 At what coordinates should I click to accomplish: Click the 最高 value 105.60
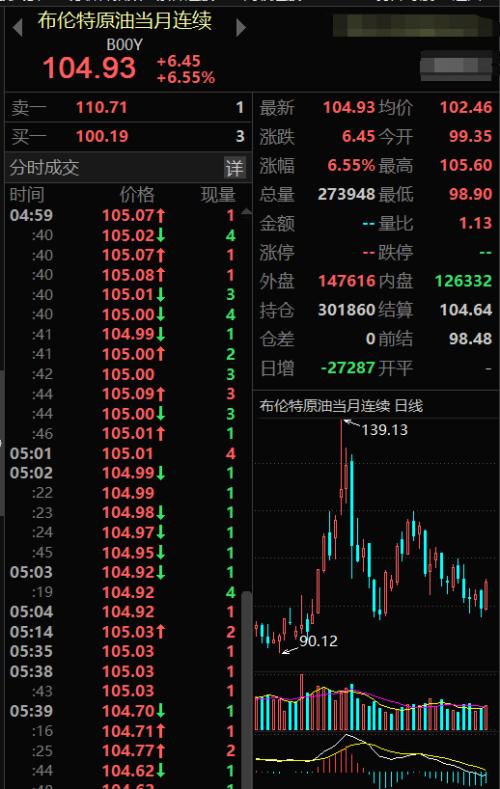pos(466,166)
